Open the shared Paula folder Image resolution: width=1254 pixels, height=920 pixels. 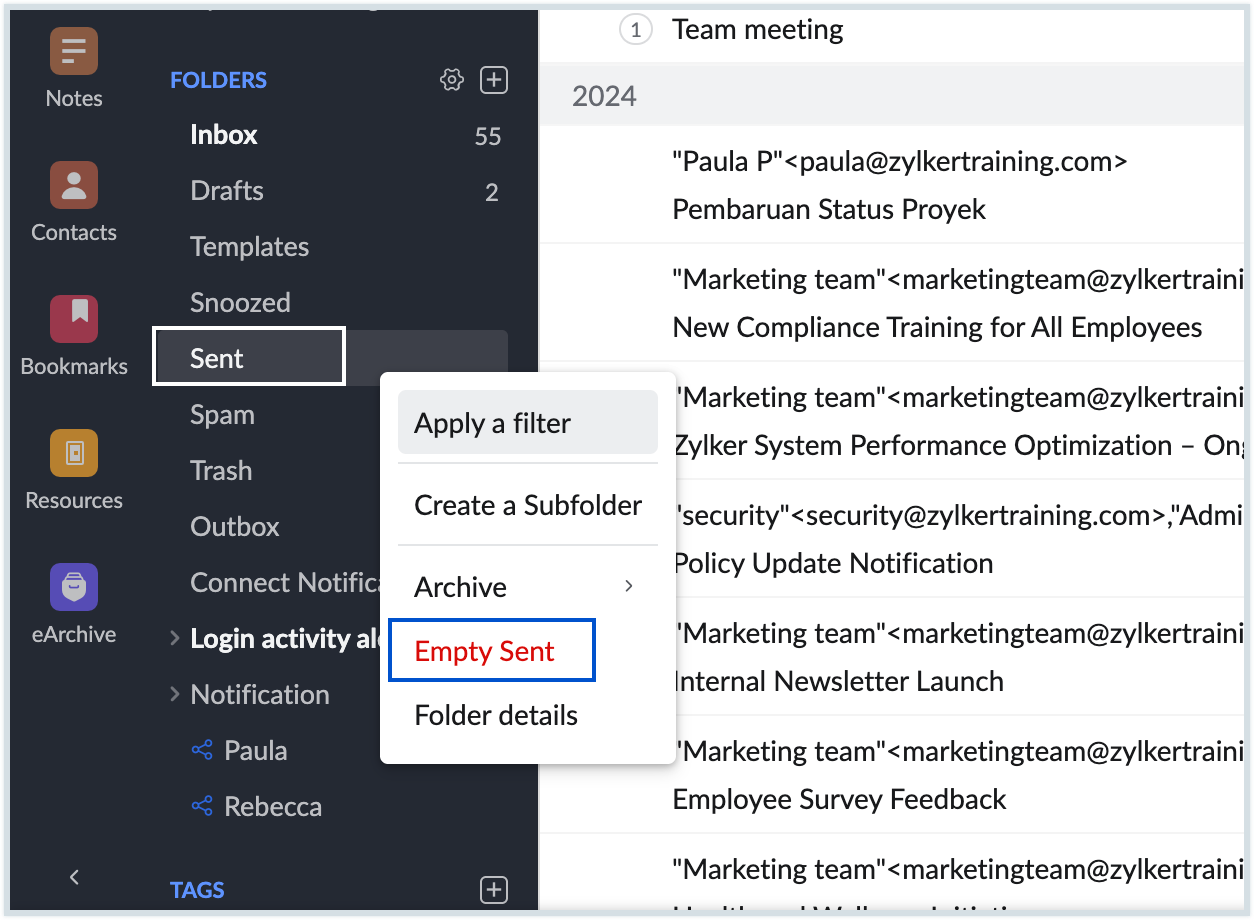pyautogui.click(x=255, y=750)
